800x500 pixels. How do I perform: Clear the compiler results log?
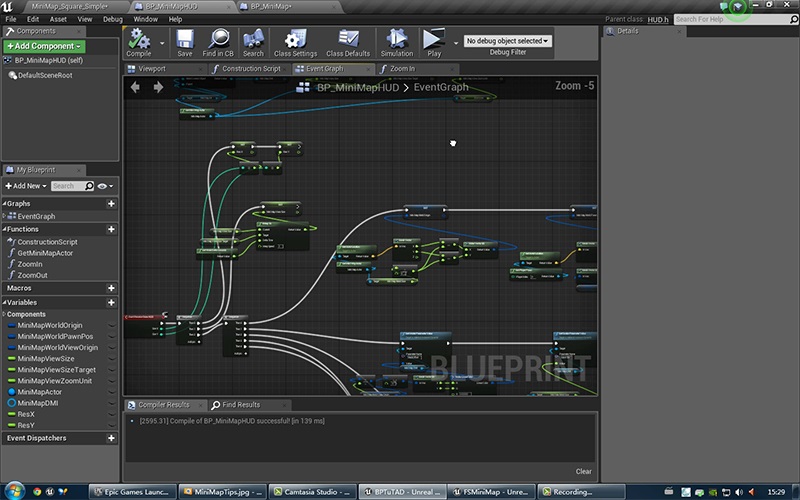pos(584,471)
